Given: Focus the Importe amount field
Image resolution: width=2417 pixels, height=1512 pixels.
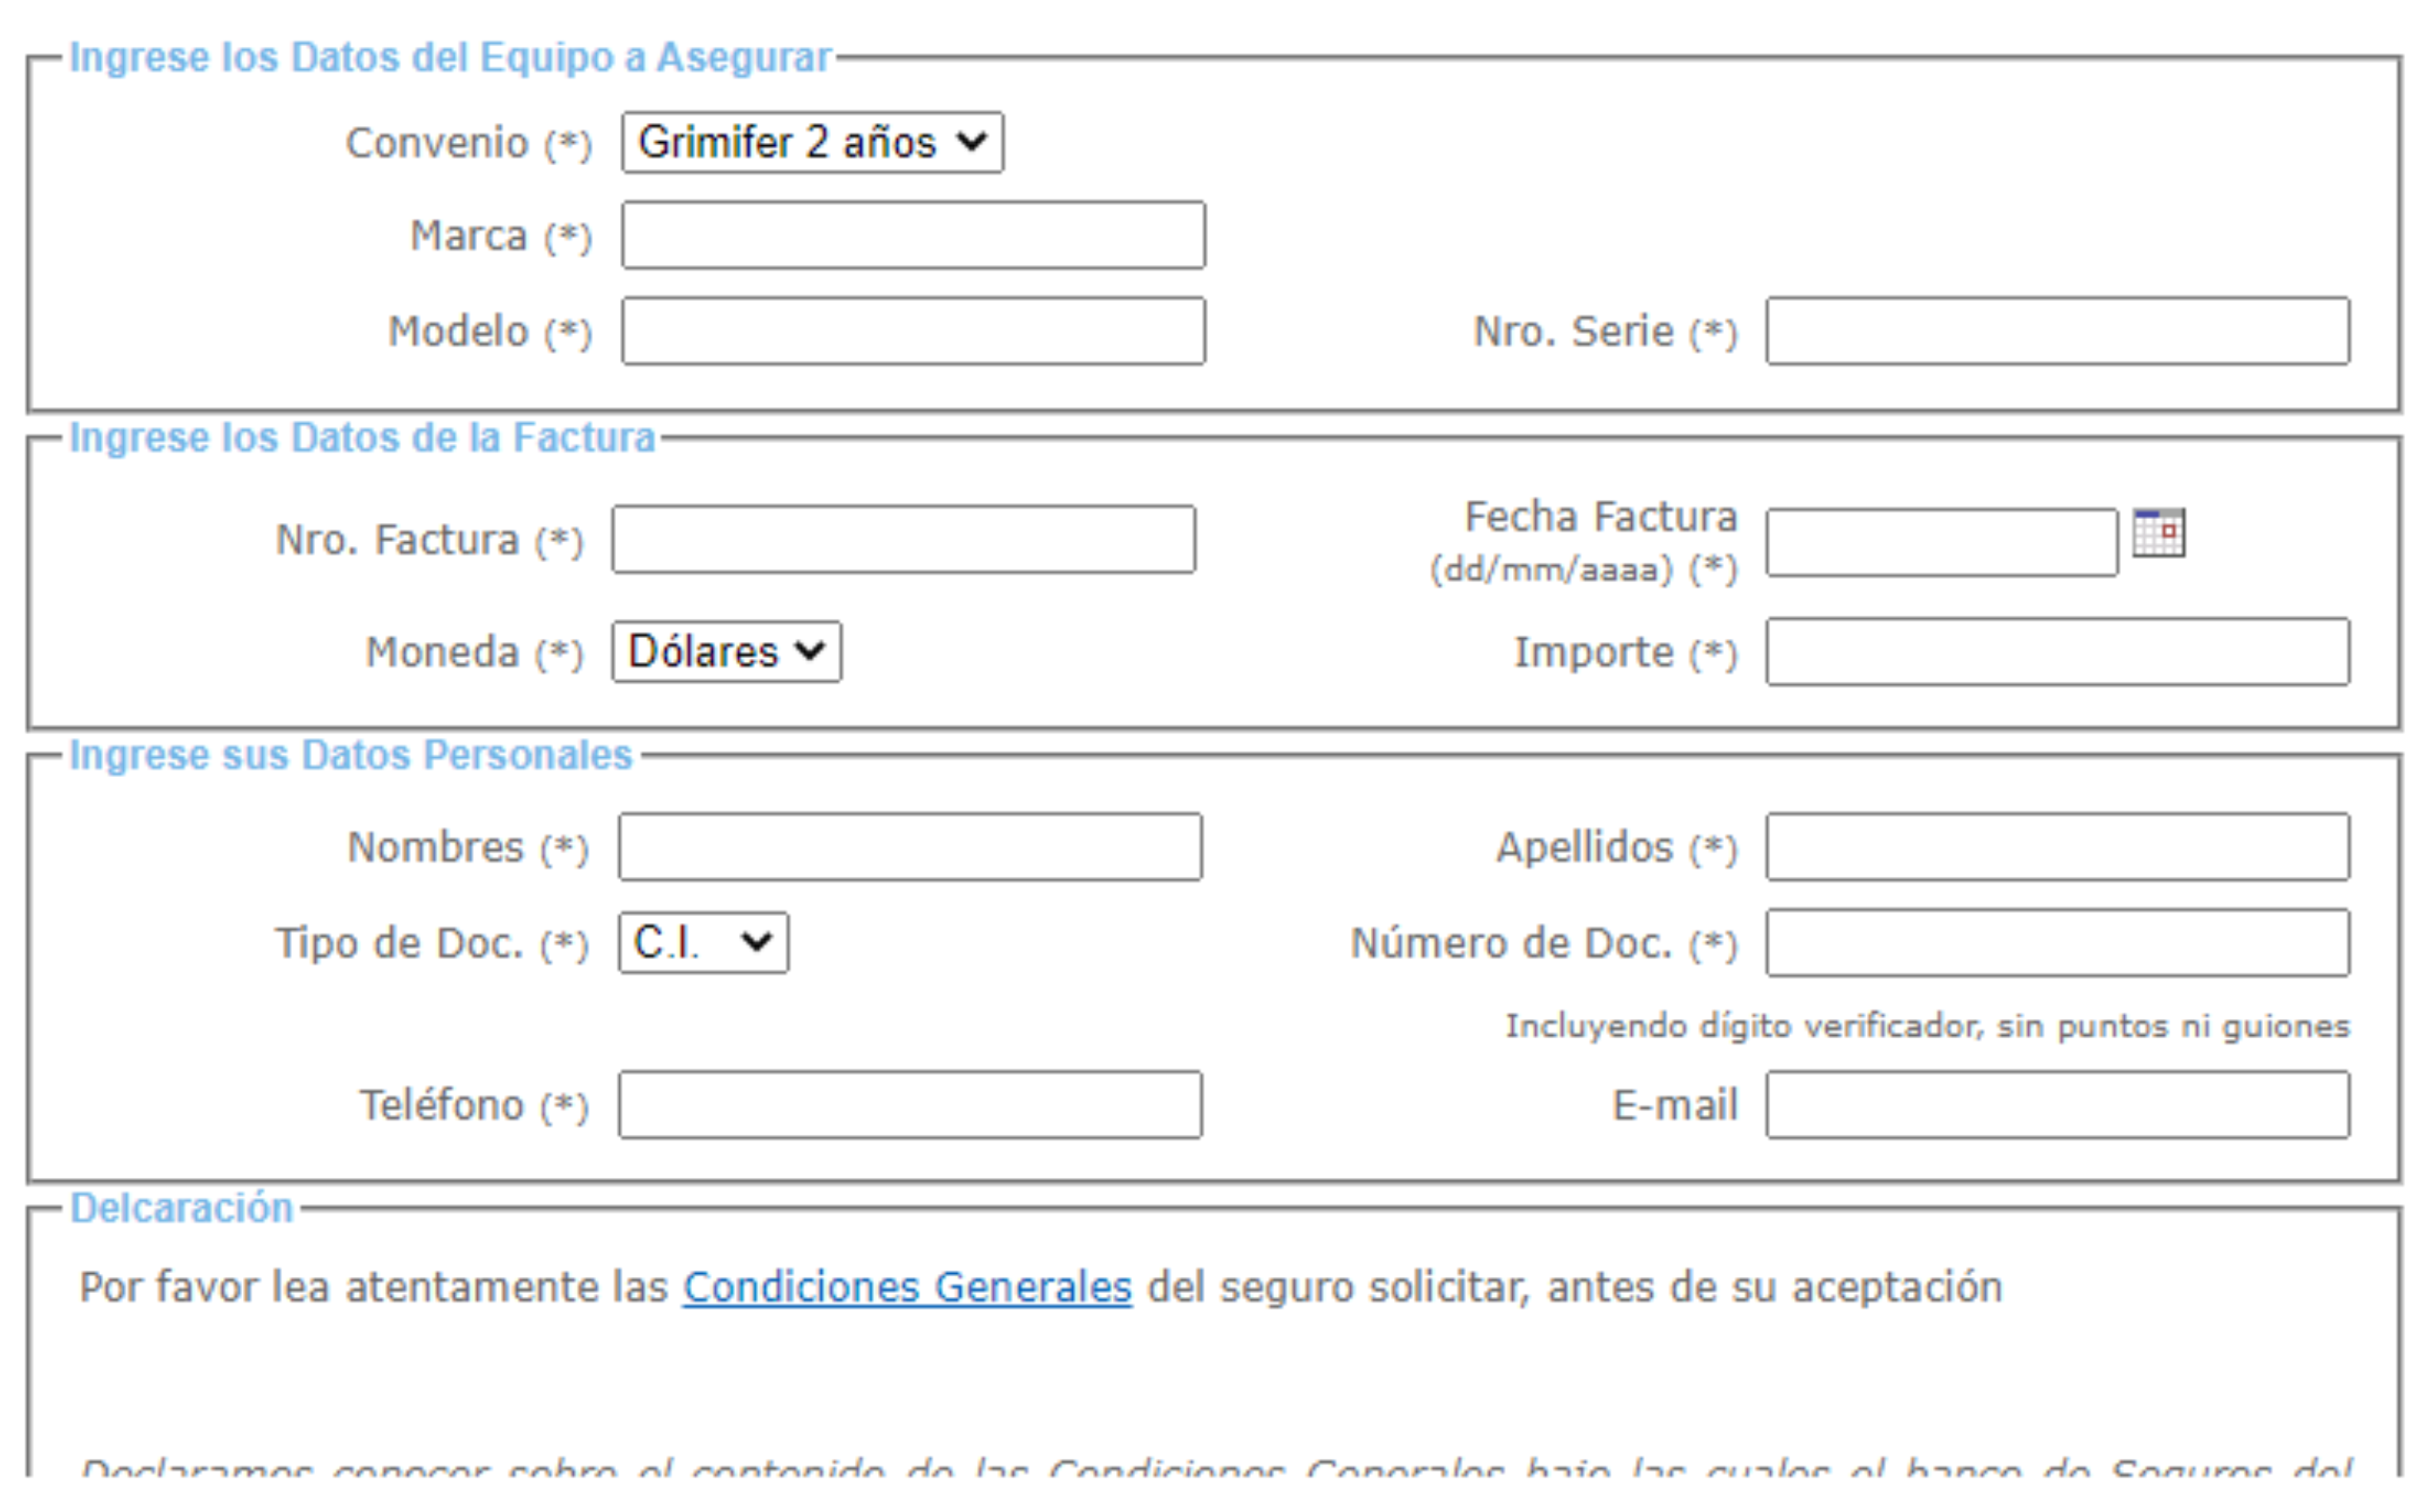Looking at the screenshot, I should pyautogui.click(x=2056, y=652).
